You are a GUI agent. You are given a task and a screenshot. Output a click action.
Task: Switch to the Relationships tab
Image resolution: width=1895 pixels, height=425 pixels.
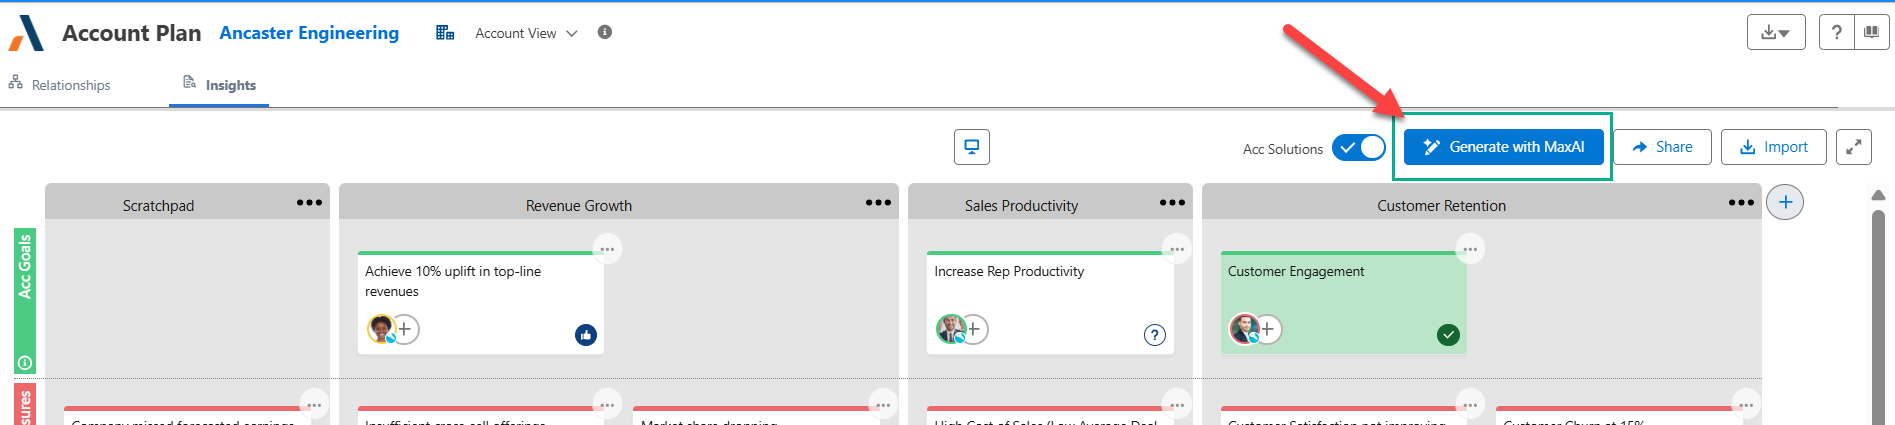click(60, 85)
